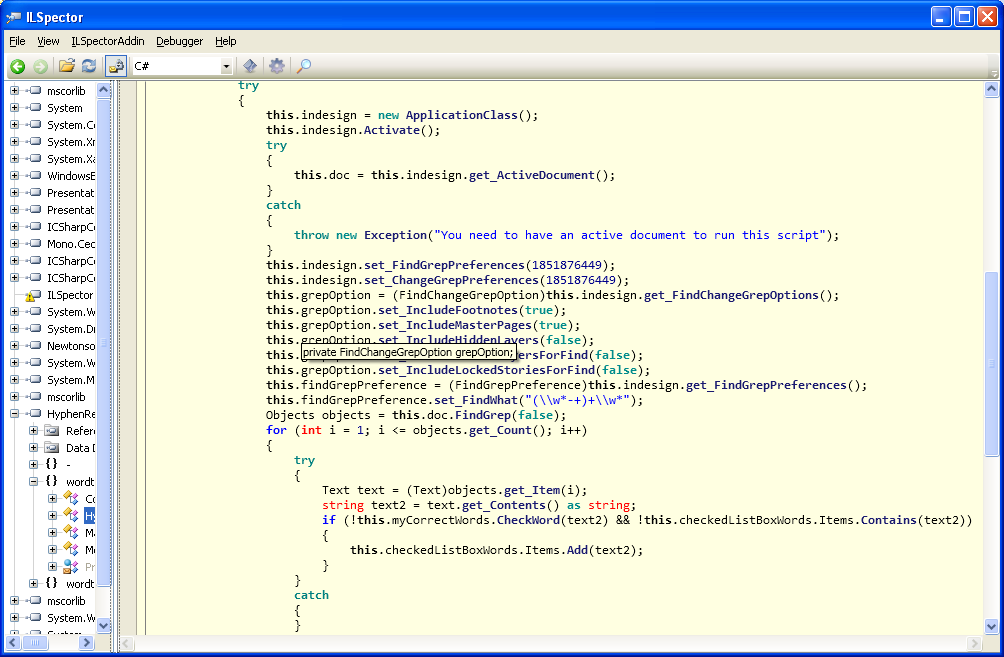The height and width of the screenshot is (657, 1004).
Task: Click the System.D assembly icon
Action: 35,328
